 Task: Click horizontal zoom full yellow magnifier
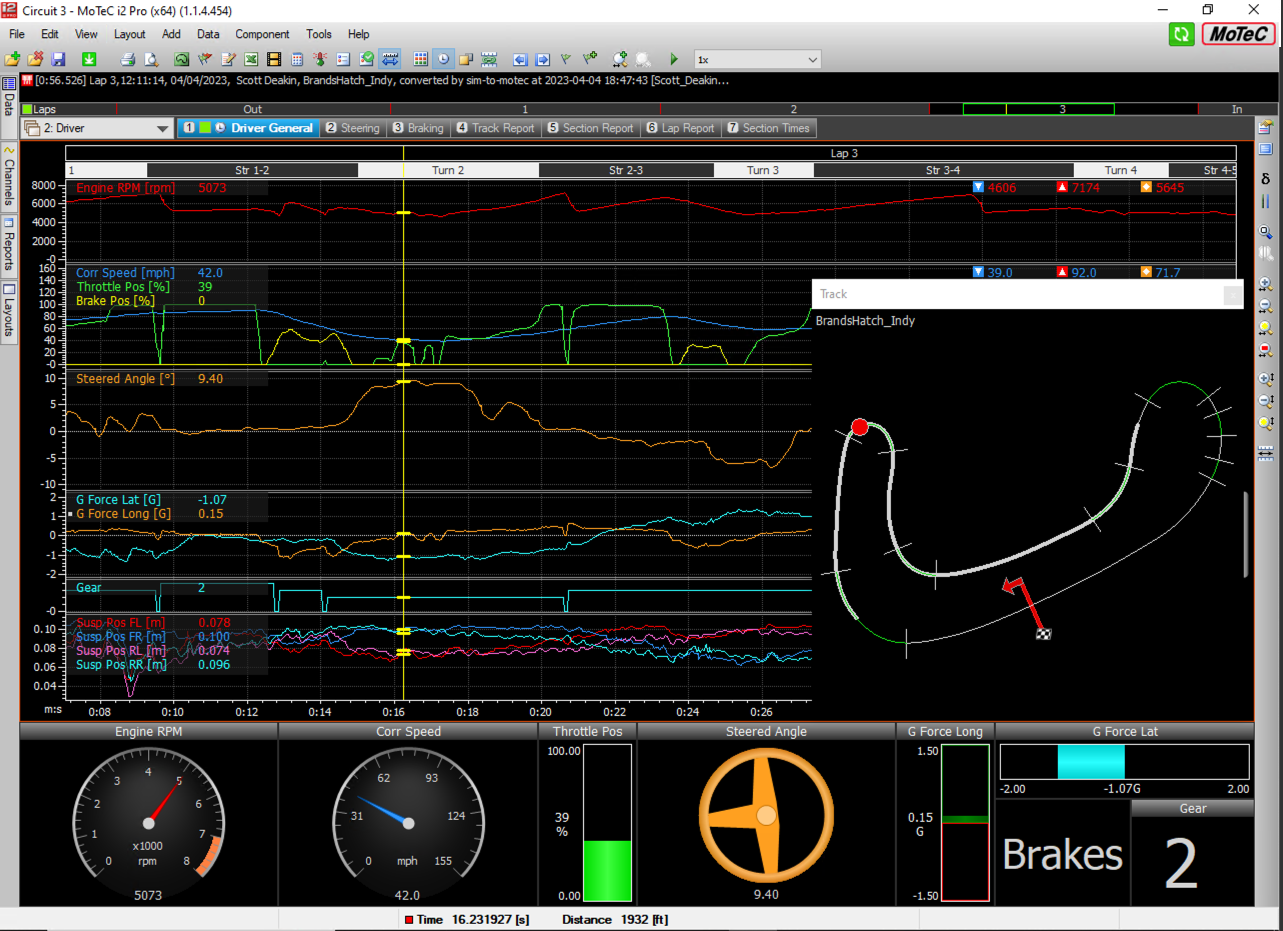(1266, 327)
